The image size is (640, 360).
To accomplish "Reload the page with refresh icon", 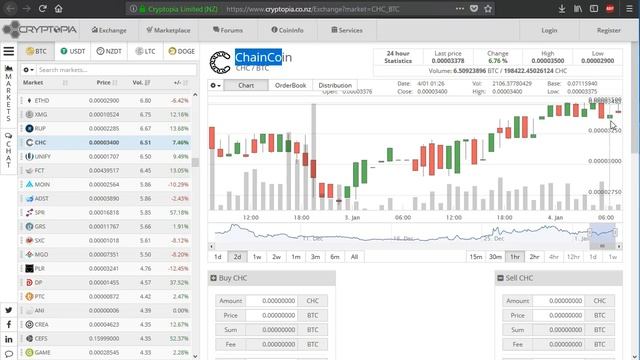I will [x=42, y=9].
